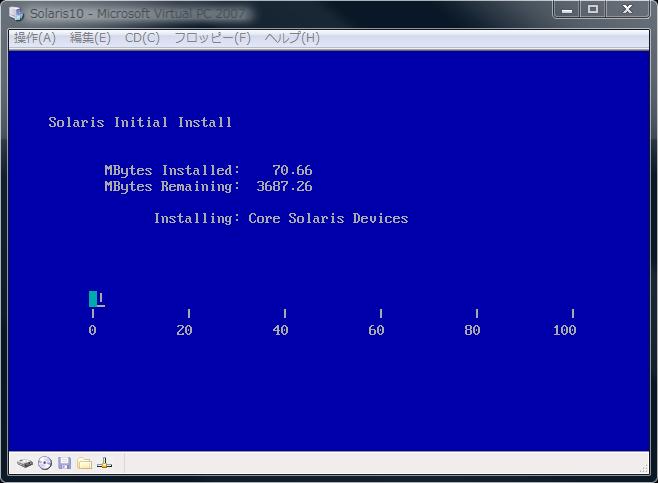Screen dimensions: 658x483
Task: Click the window resize grip corner
Action: click(x=644, y=469)
